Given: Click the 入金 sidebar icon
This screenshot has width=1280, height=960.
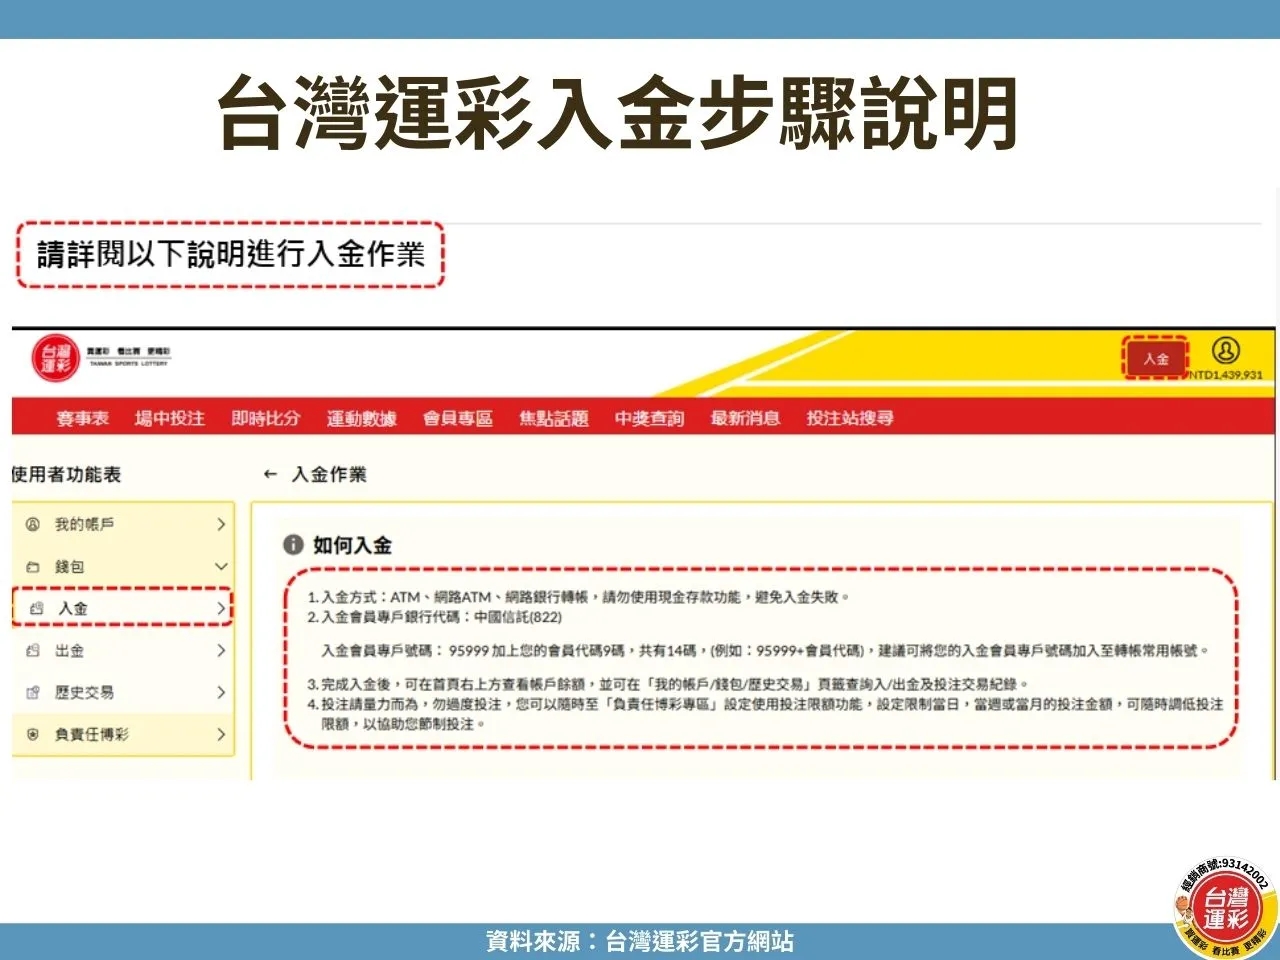Looking at the screenshot, I should click(x=37, y=608).
